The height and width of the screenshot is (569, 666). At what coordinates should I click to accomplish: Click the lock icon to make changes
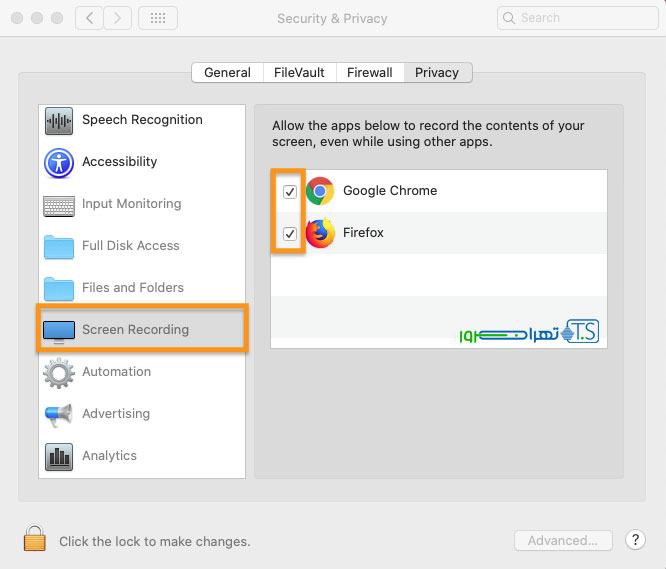point(35,539)
